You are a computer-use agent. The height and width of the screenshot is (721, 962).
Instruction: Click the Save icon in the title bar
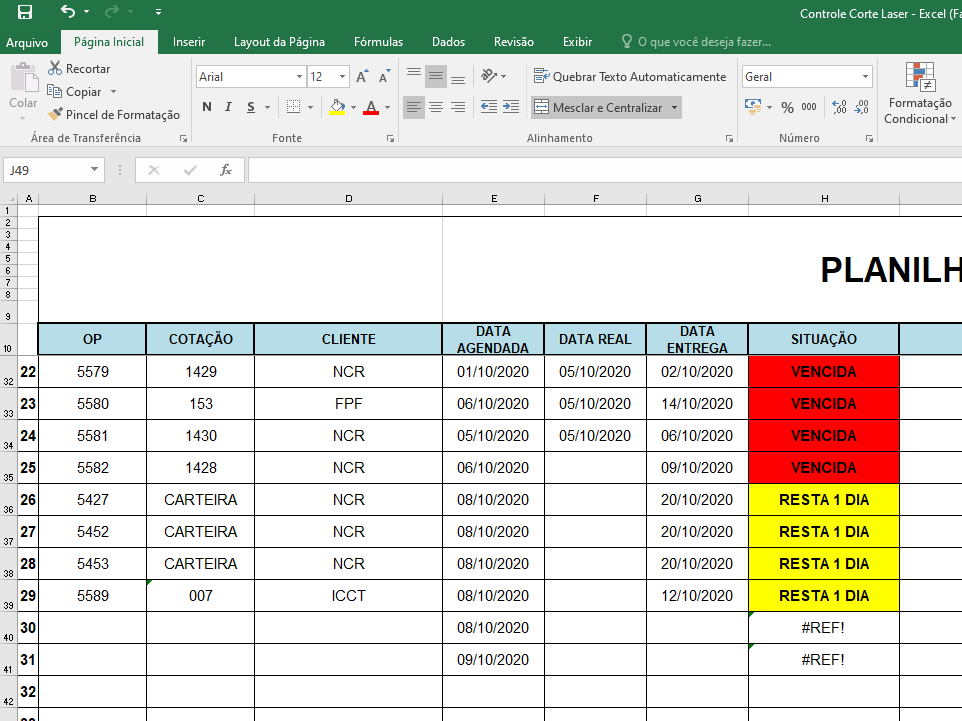tap(25, 12)
